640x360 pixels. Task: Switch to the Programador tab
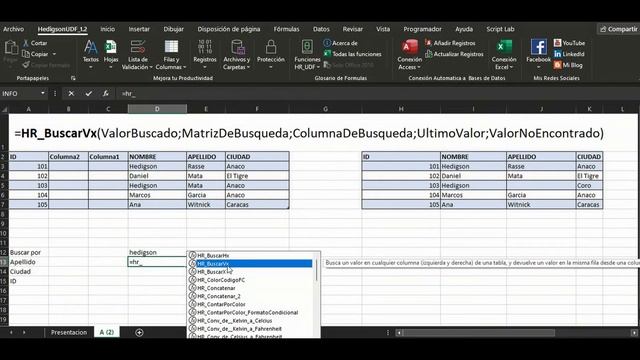(422, 29)
